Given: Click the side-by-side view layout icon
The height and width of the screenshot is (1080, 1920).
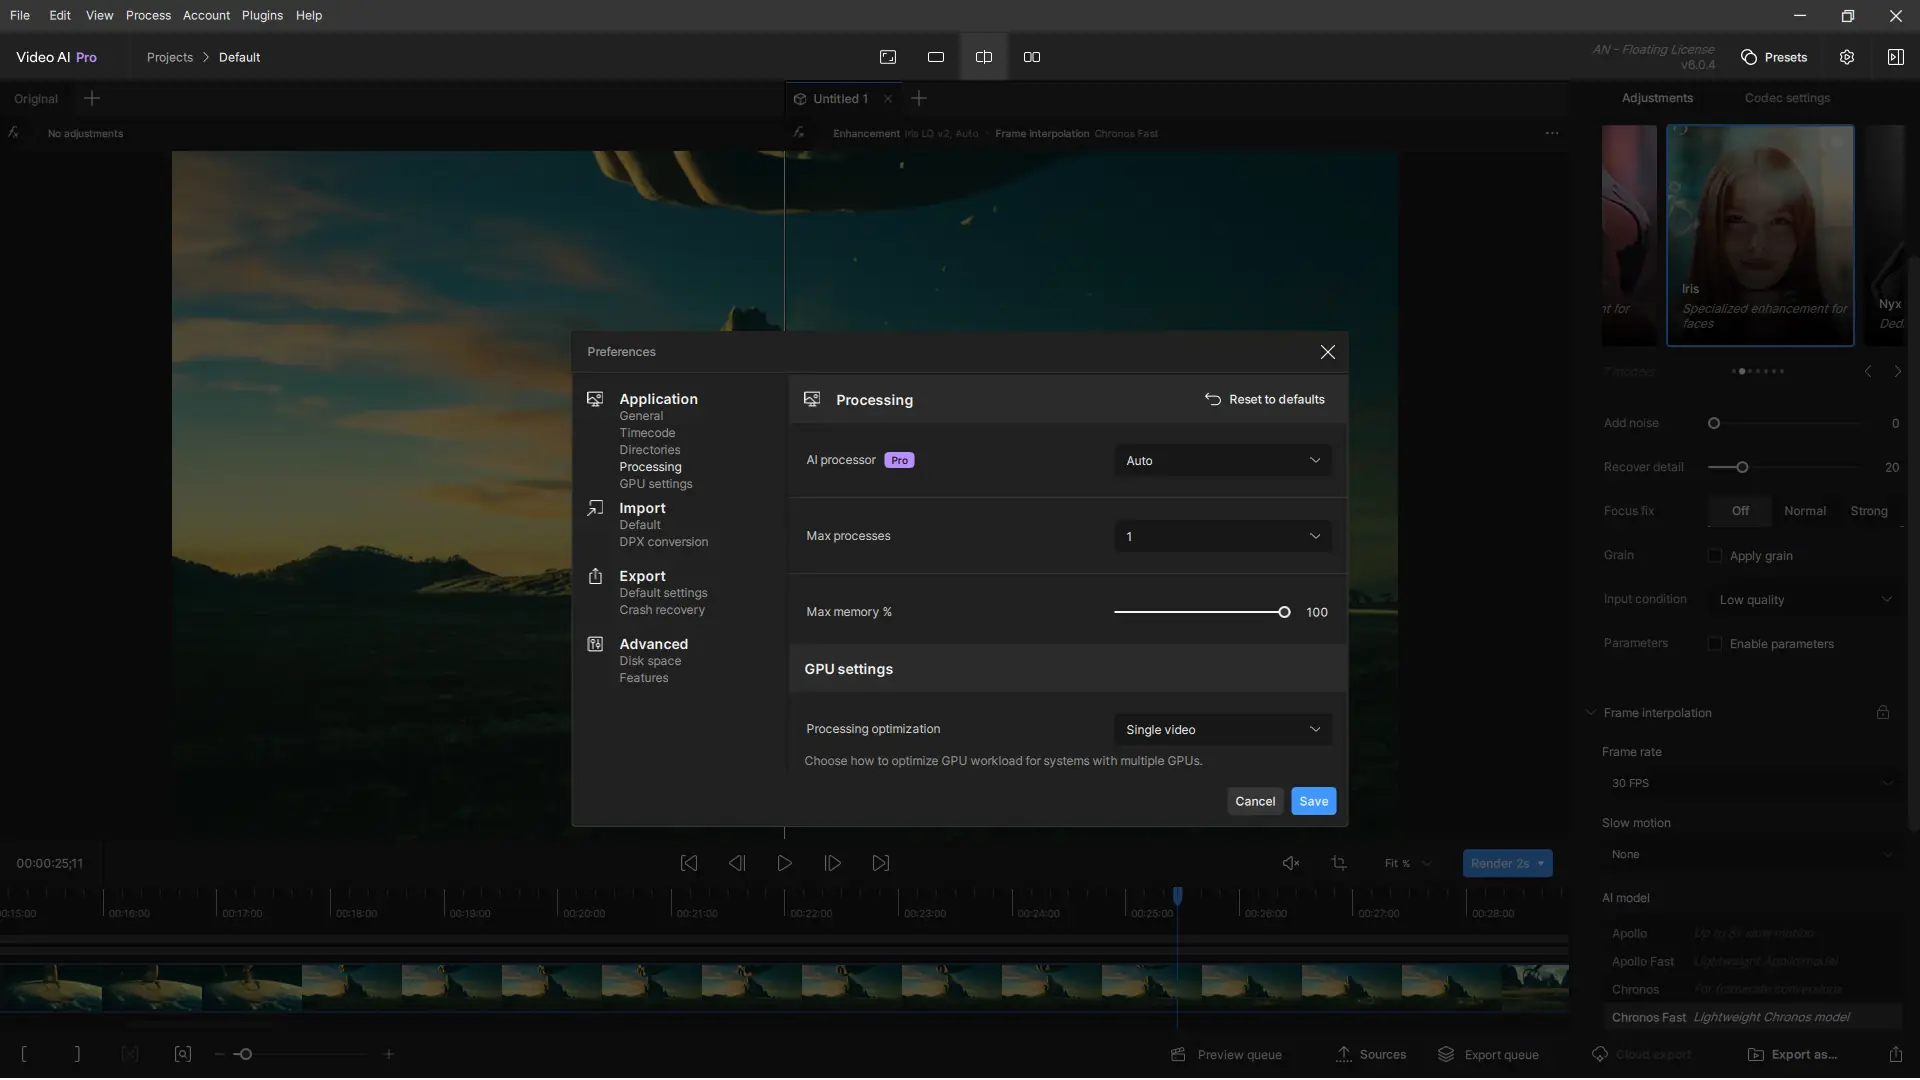Looking at the screenshot, I should pyautogui.click(x=1032, y=57).
